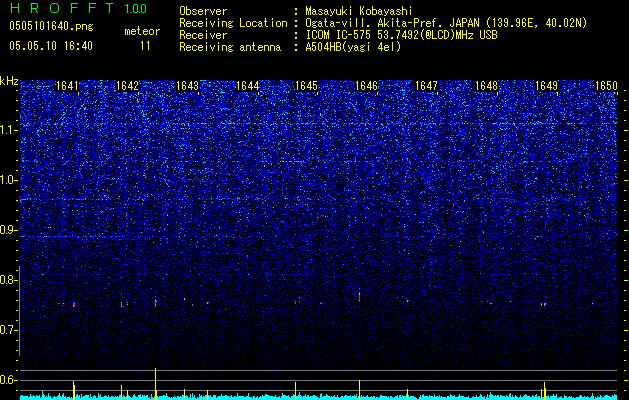Click the Receiving antenna label

click(x=230, y=47)
